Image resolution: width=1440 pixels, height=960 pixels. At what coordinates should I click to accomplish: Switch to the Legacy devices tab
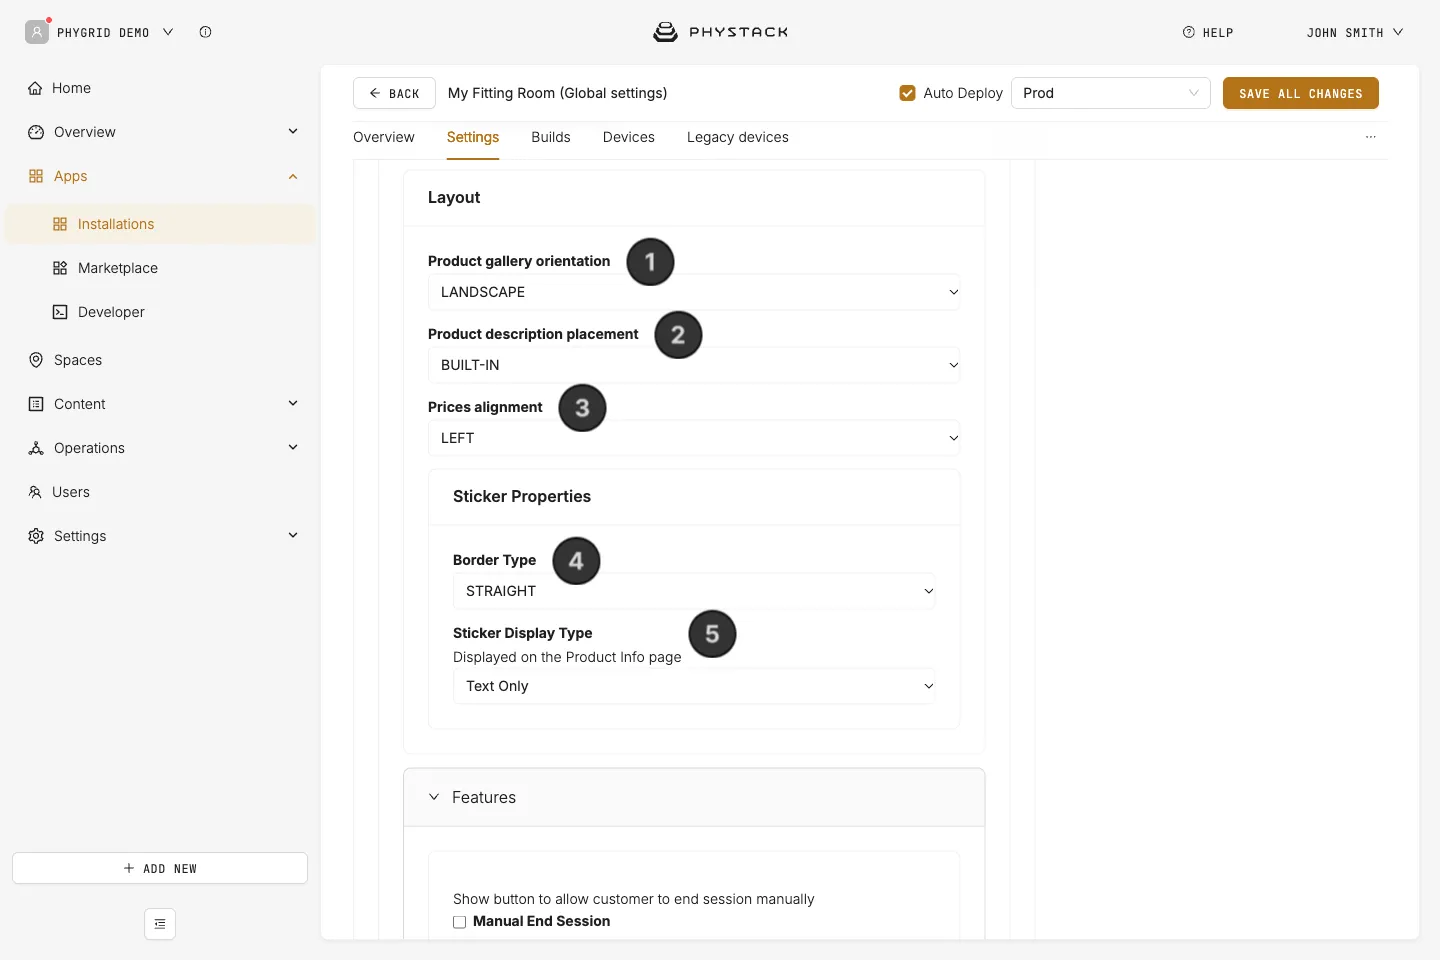pos(738,137)
